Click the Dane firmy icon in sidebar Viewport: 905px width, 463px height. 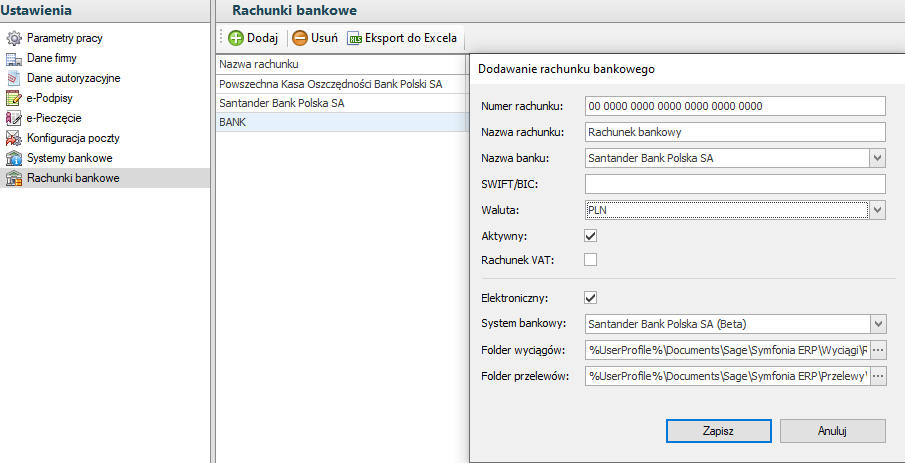[14, 58]
